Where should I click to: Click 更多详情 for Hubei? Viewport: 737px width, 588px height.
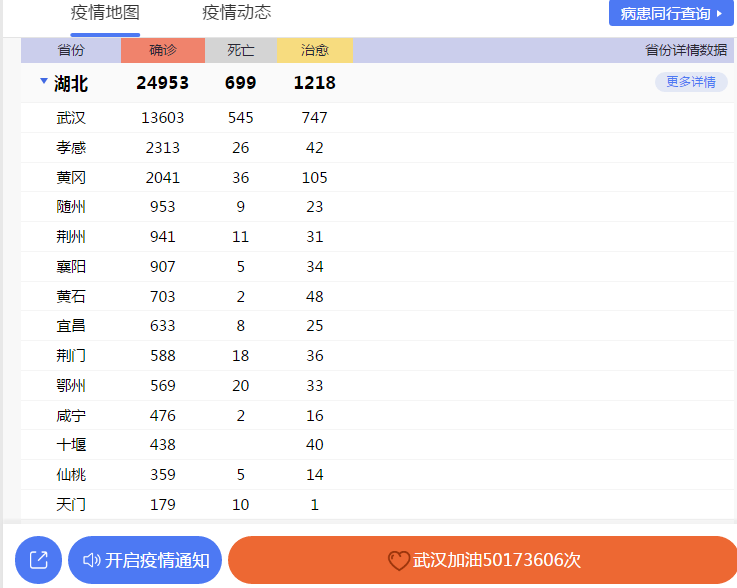[691, 82]
